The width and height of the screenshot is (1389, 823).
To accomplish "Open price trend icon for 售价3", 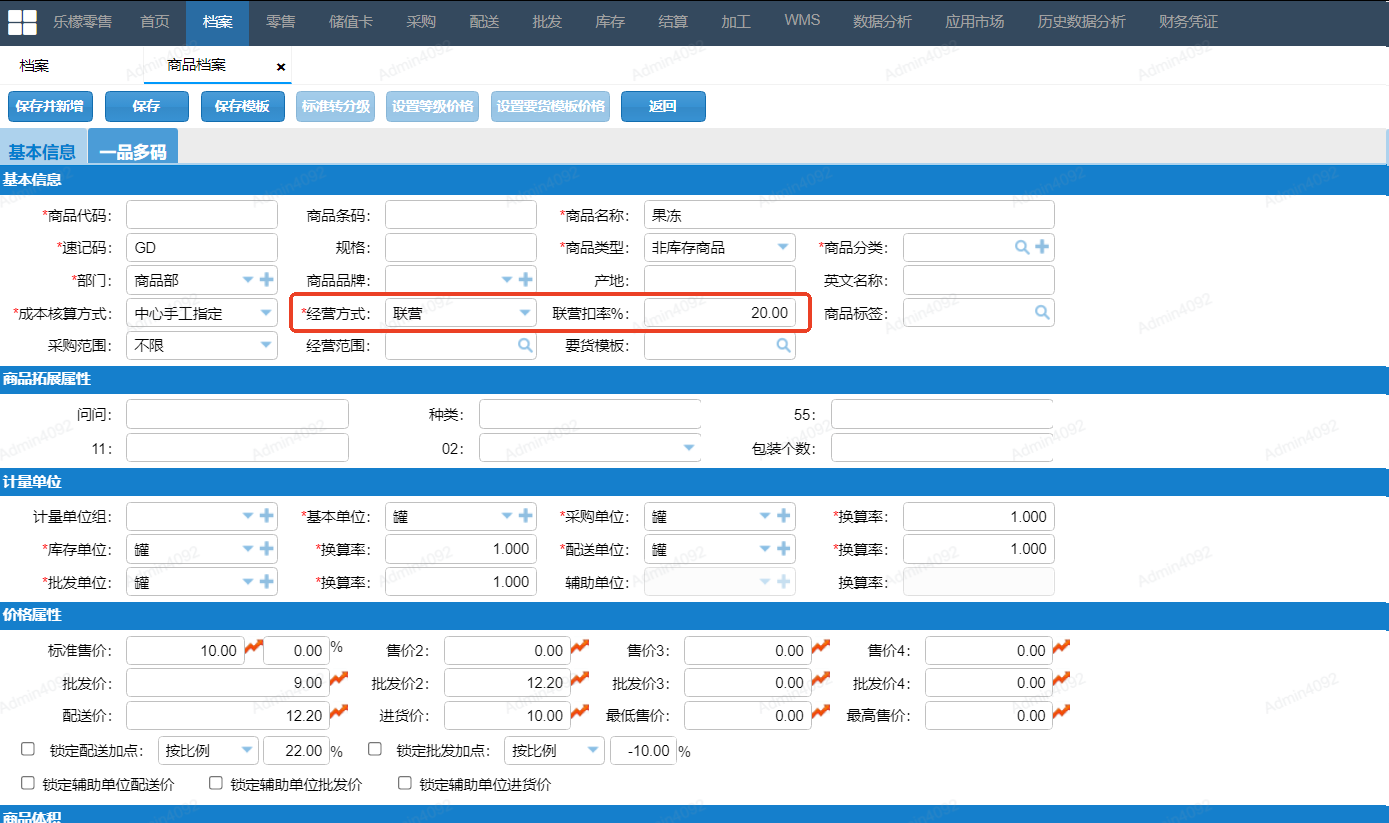I will 820,648.
